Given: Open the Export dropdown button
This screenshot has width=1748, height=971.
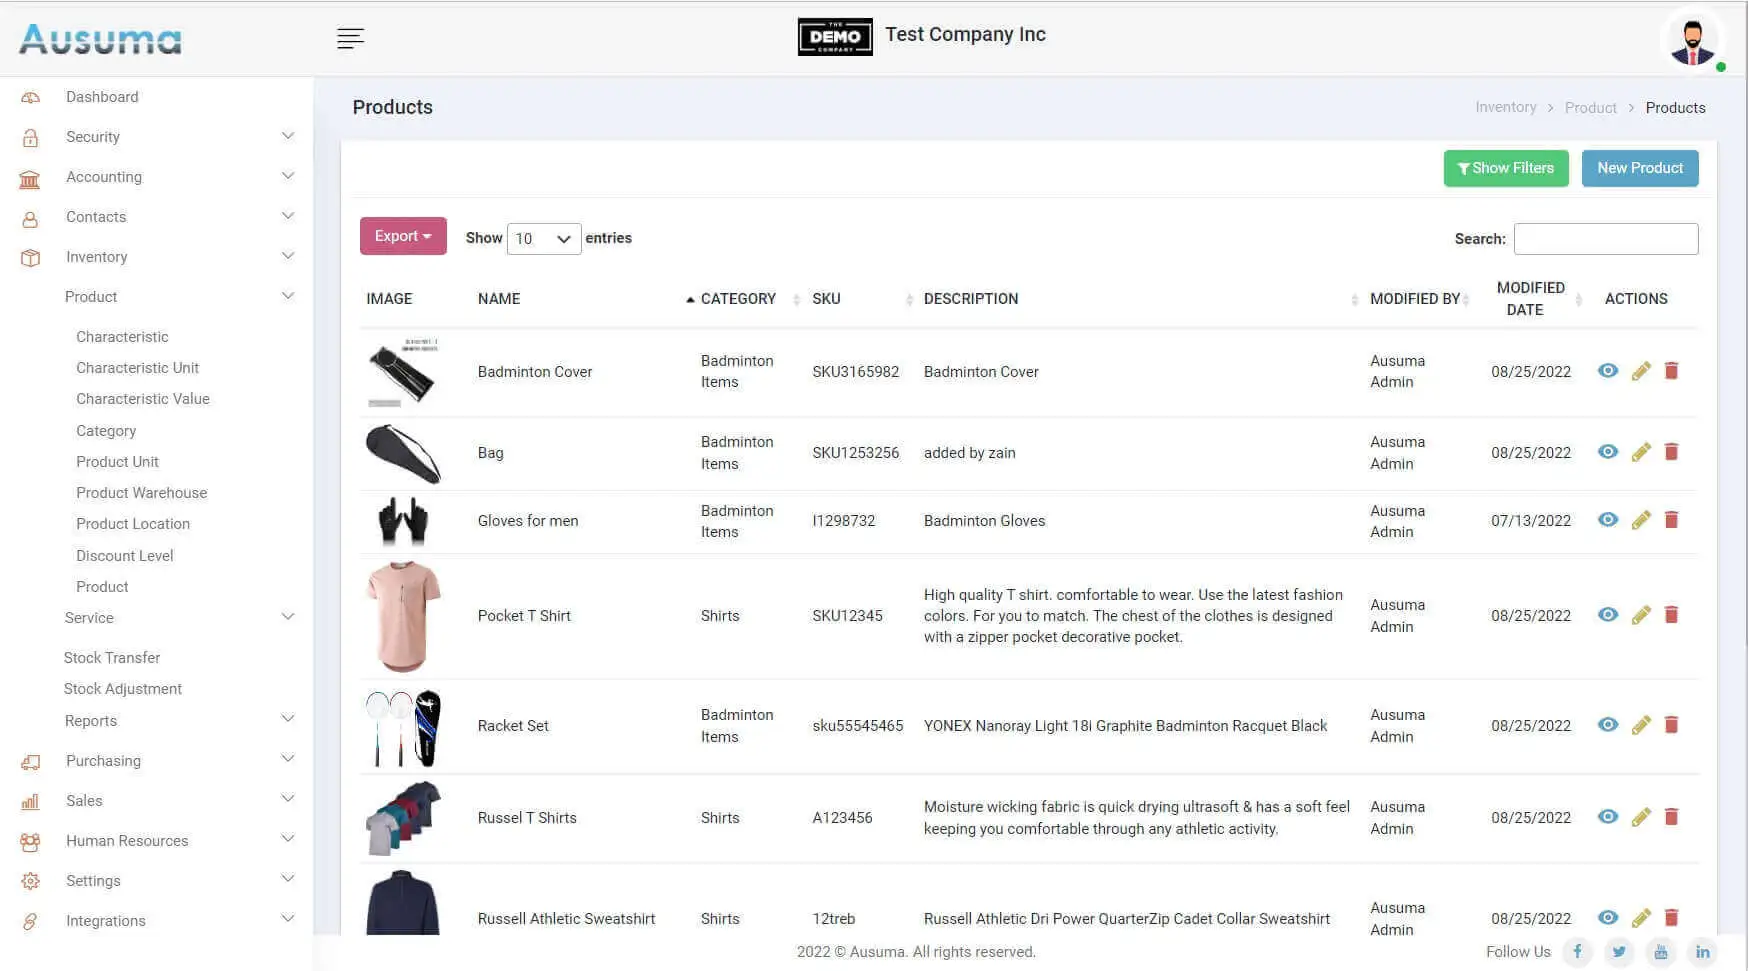Looking at the screenshot, I should pos(403,236).
